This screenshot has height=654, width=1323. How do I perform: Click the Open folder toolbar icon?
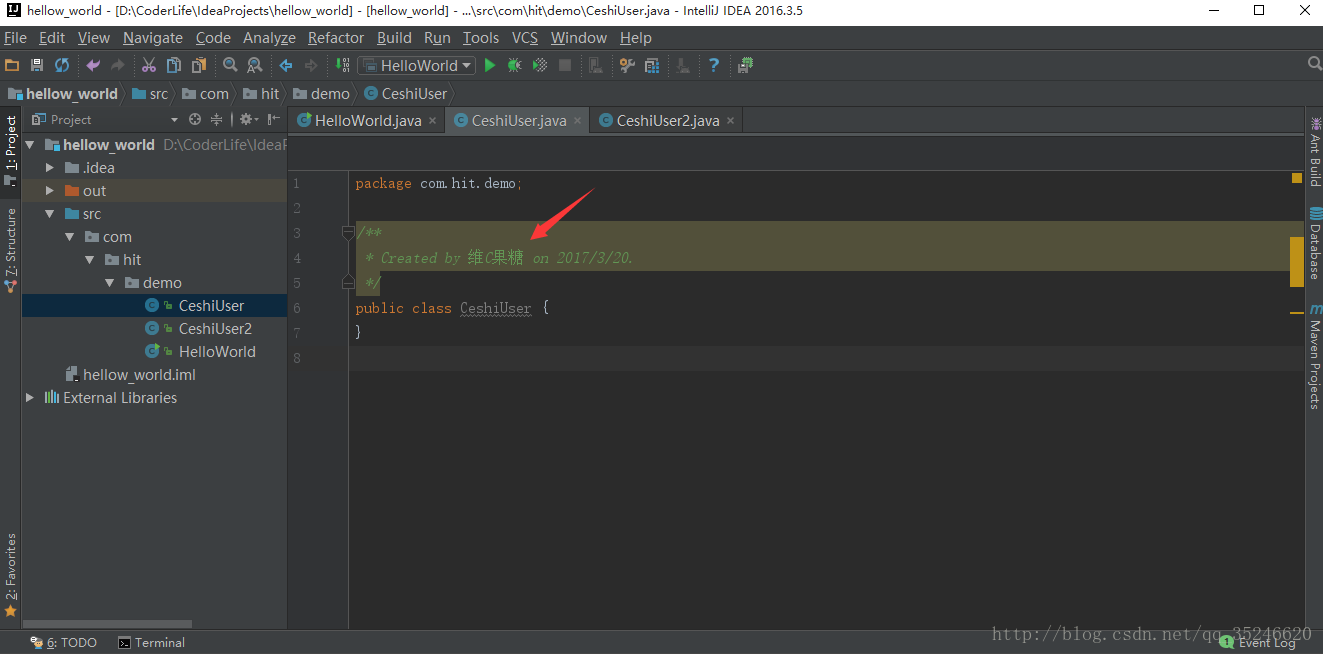pyautogui.click(x=12, y=65)
